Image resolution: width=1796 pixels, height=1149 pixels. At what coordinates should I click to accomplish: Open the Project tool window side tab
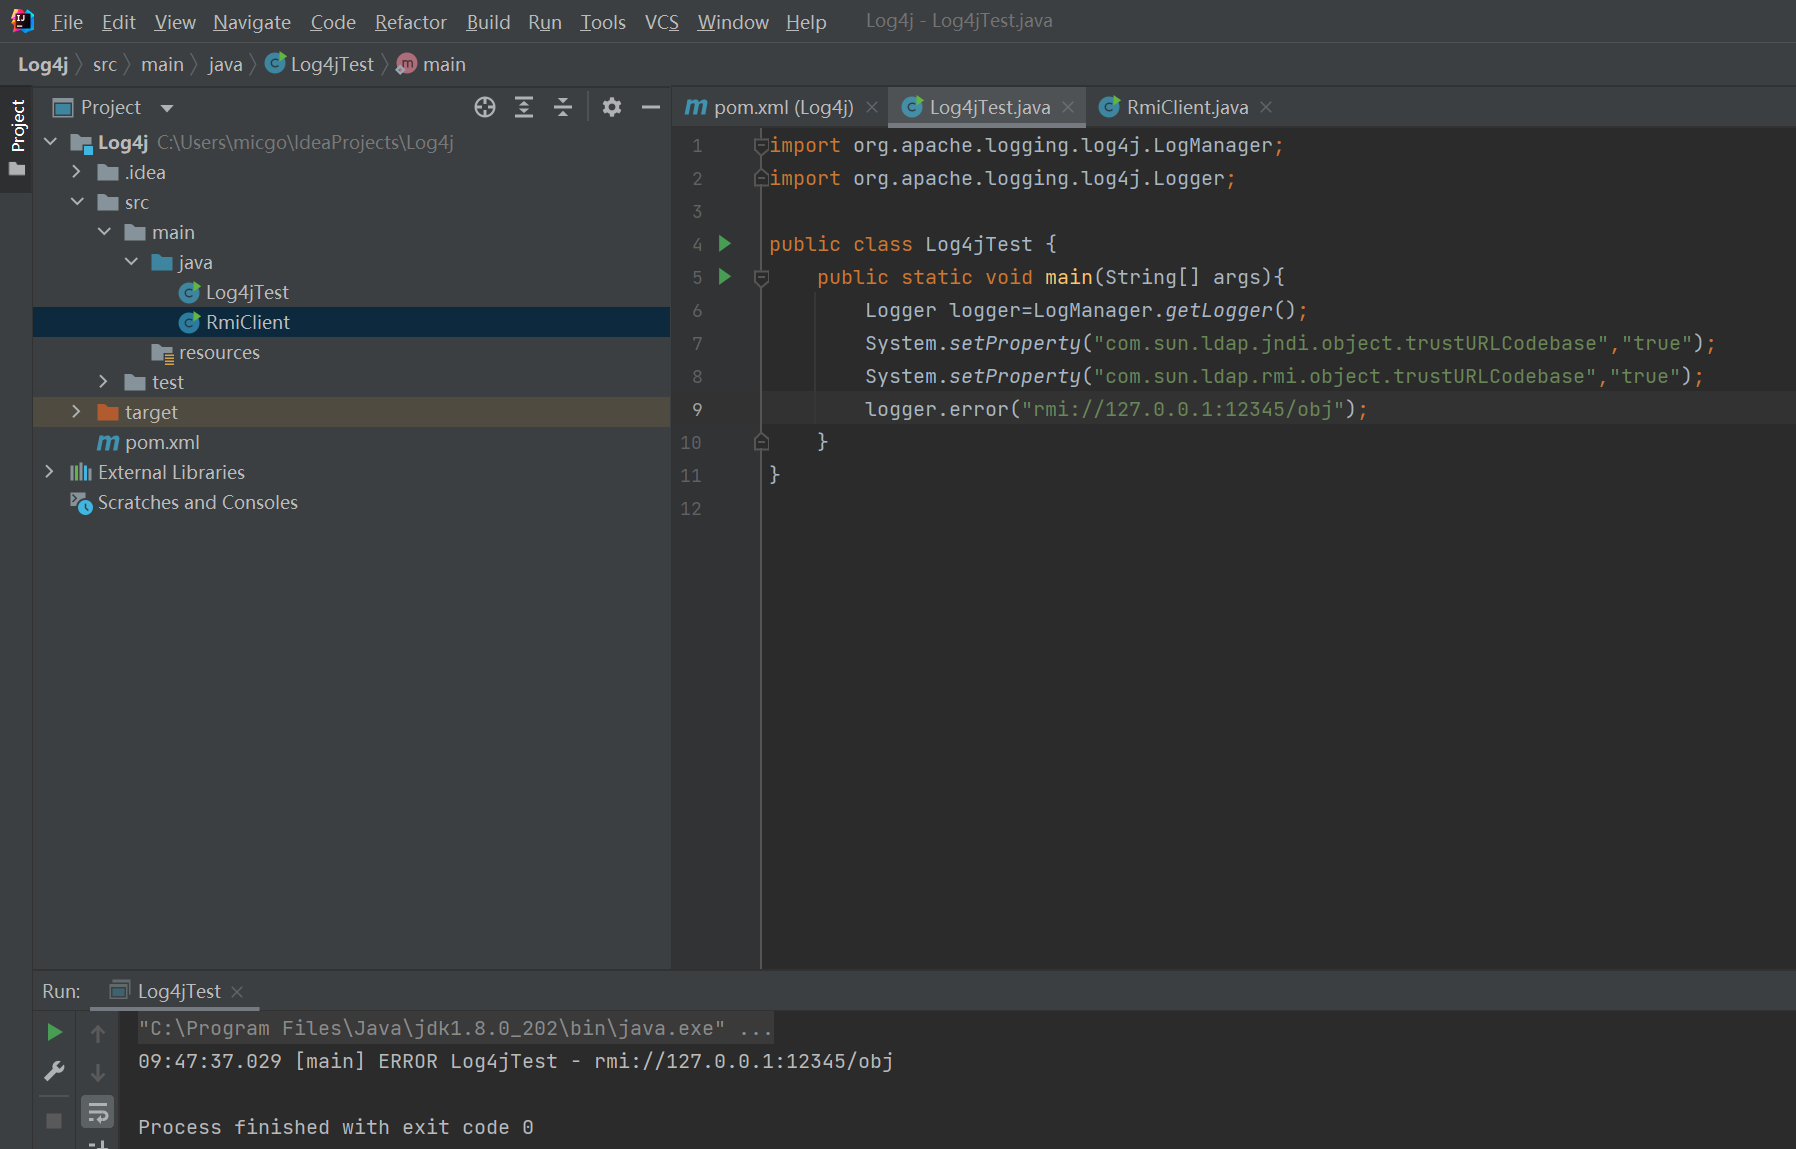pyautogui.click(x=17, y=125)
